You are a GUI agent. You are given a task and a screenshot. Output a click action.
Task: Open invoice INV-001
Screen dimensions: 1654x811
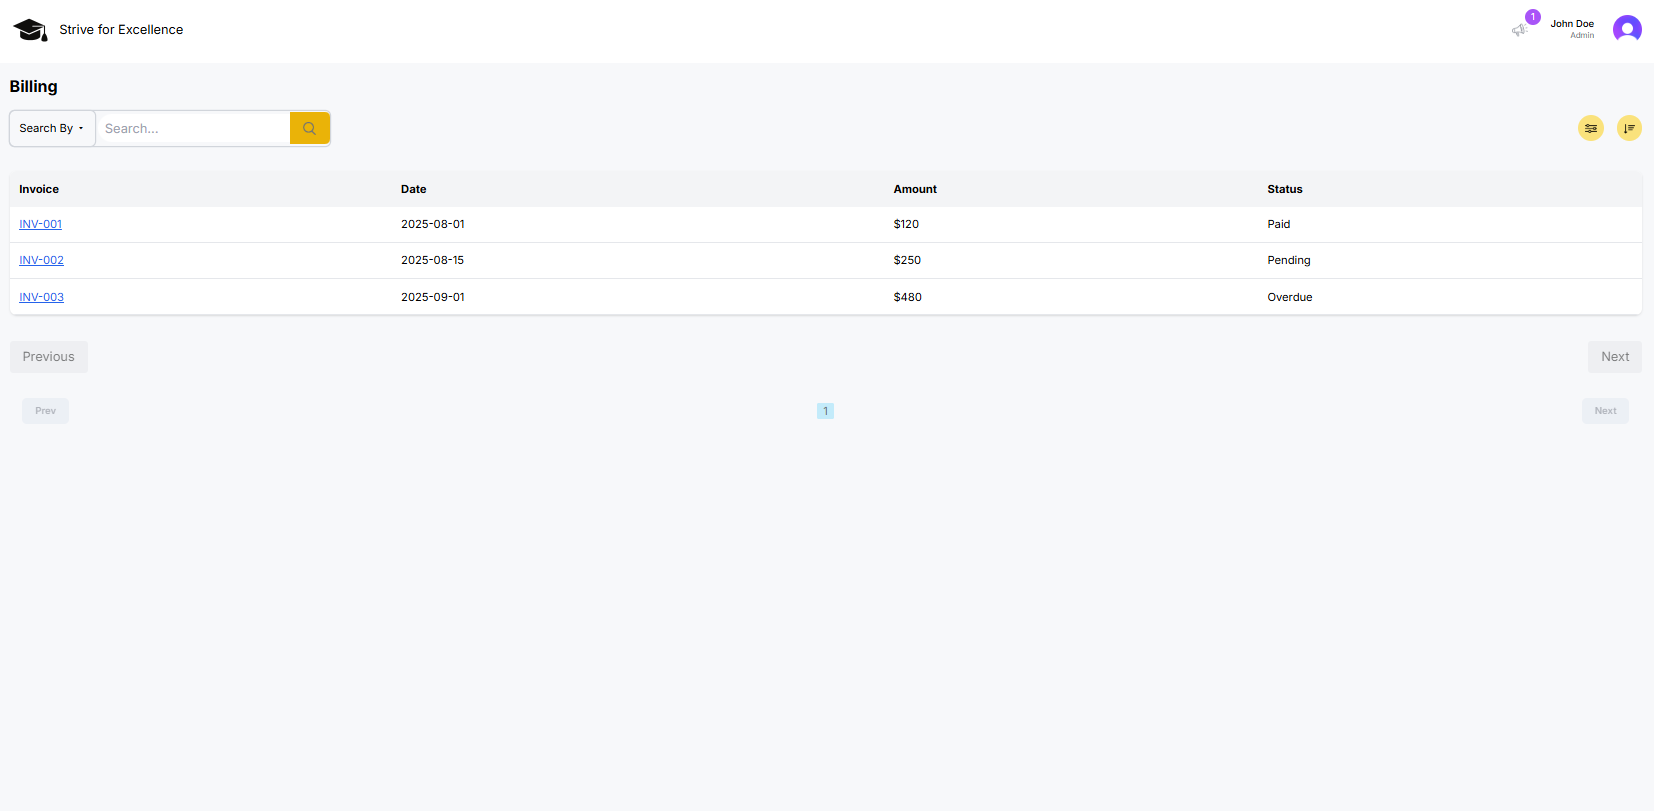click(x=41, y=224)
